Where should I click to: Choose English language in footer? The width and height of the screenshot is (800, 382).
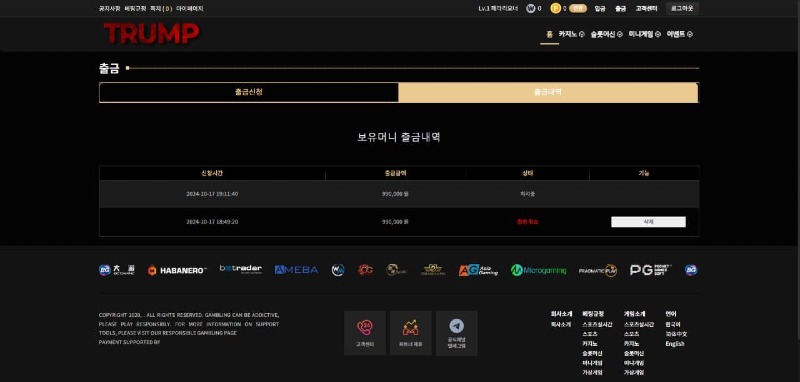click(x=674, y=344)
